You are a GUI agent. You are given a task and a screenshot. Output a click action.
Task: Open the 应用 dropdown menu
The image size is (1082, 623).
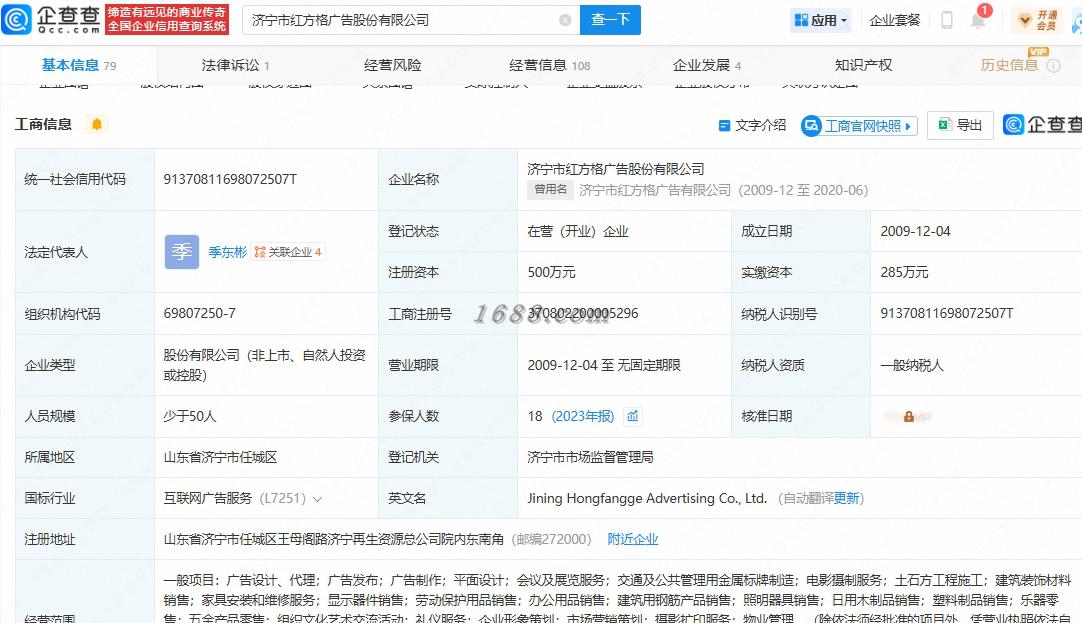click(x=820, y=20)
